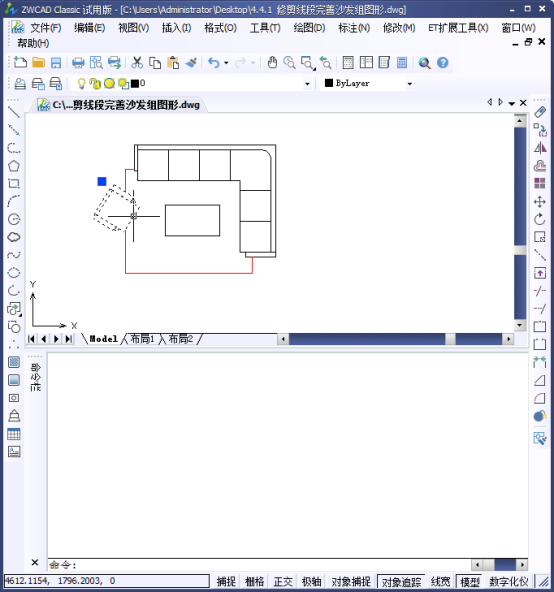The image size is (554, 592).
Task: Expand the undo history arrow
Action: 226,63
